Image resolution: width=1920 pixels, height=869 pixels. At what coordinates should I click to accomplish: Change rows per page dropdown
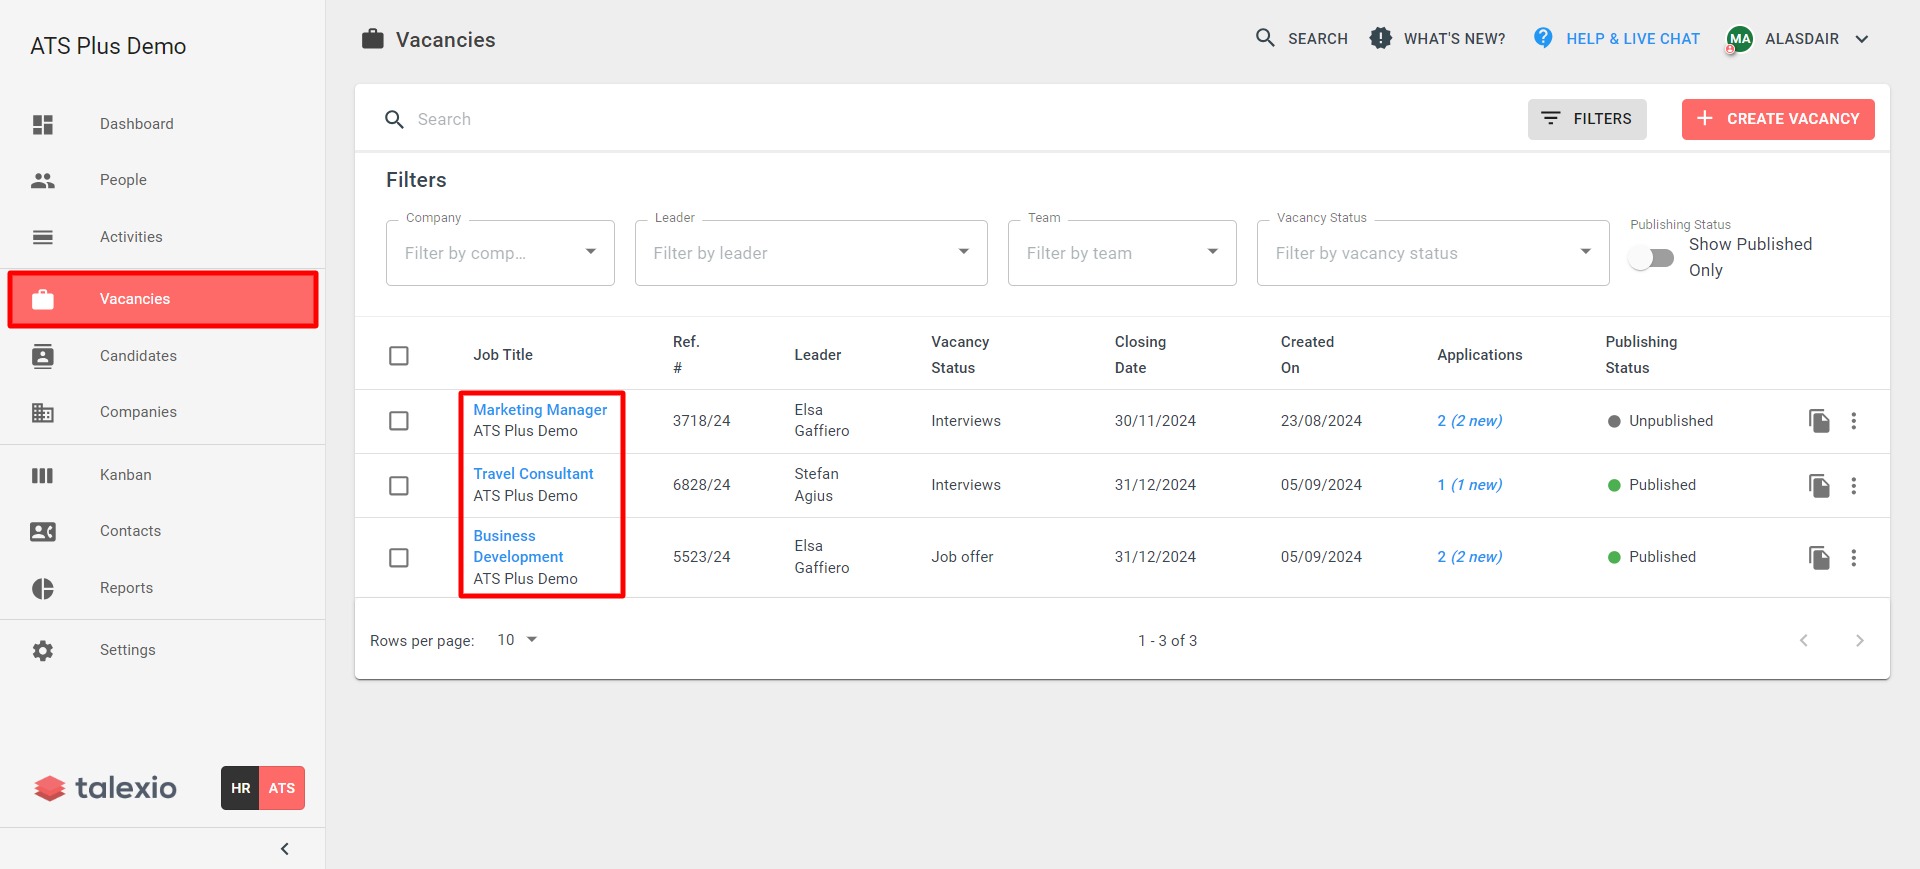517,640
